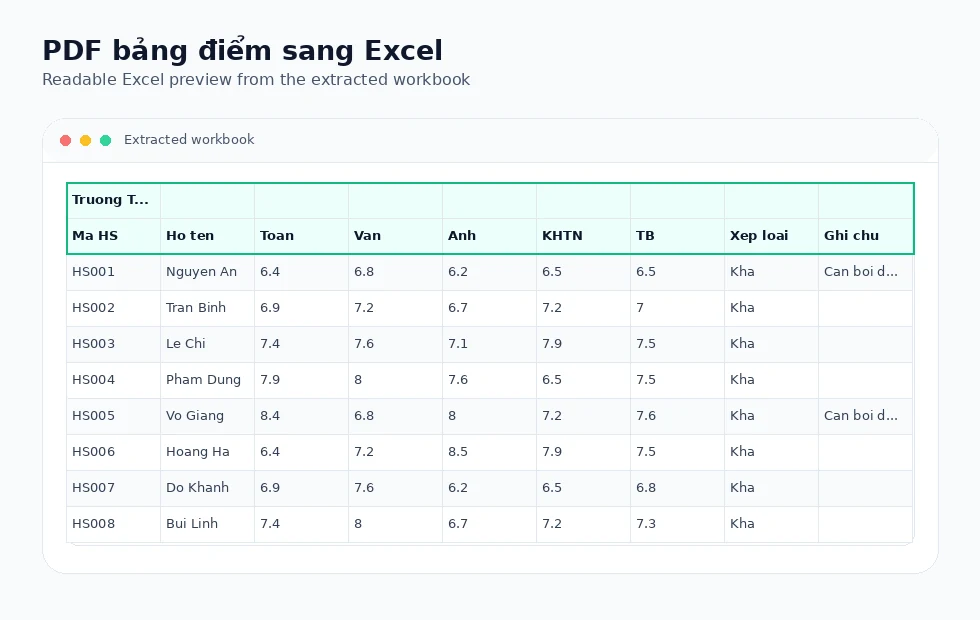
Task: Click Pham Dung's Anh score 7.6
Action: (x=489, y=380)
